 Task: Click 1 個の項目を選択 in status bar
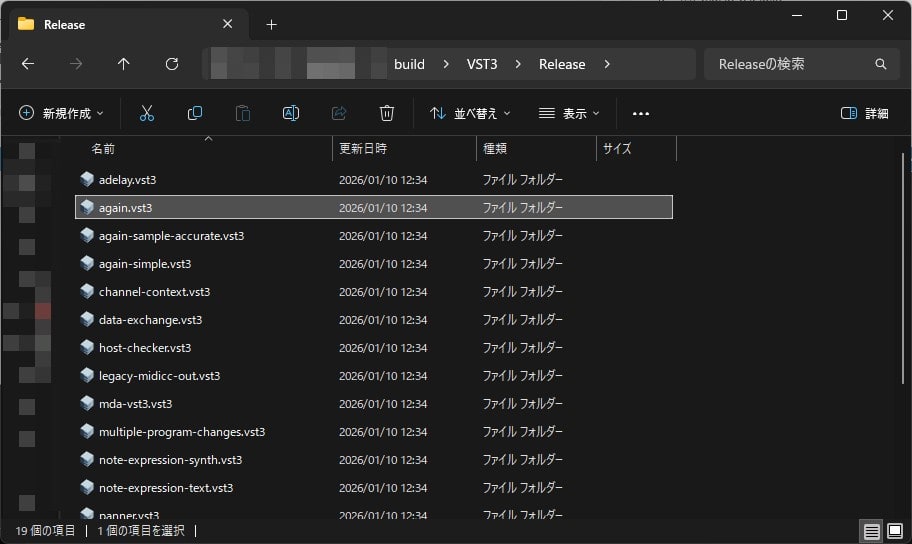click(x=141, y=531)
